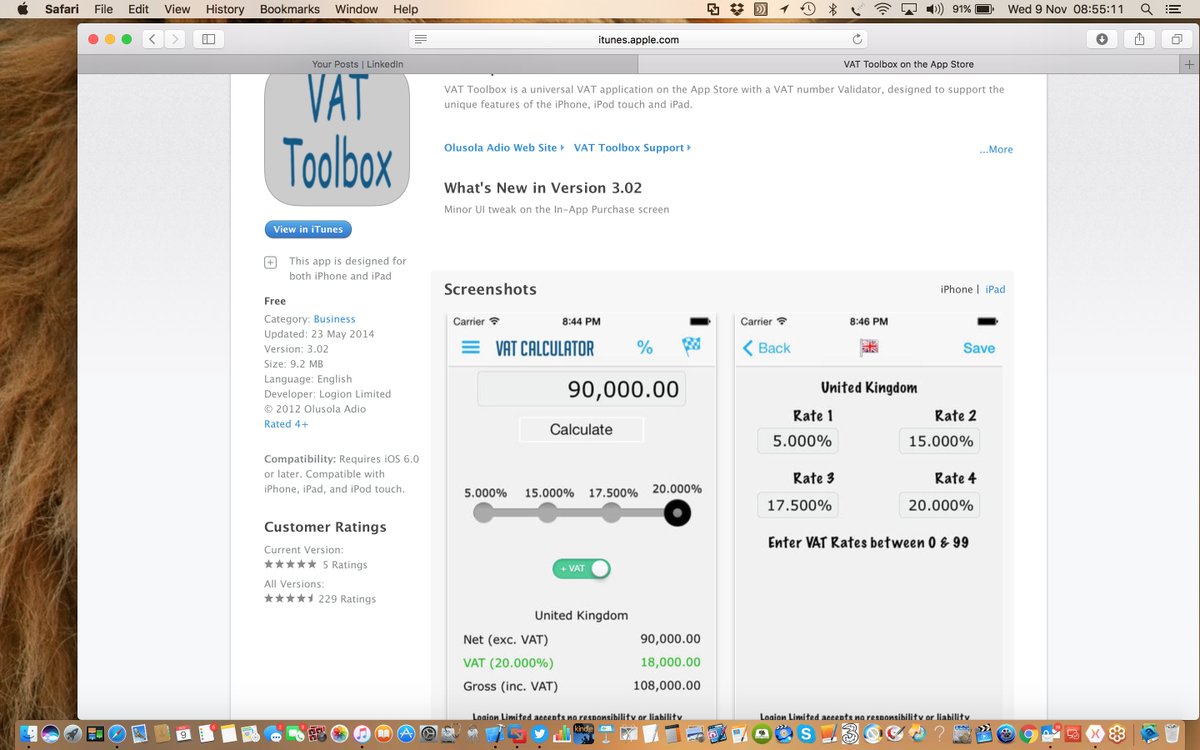Image resolution: width=1200 pixels, height=750 pixels.
Task: Click the UK flag icon in rates screenshot
Action: pos(868,347)
